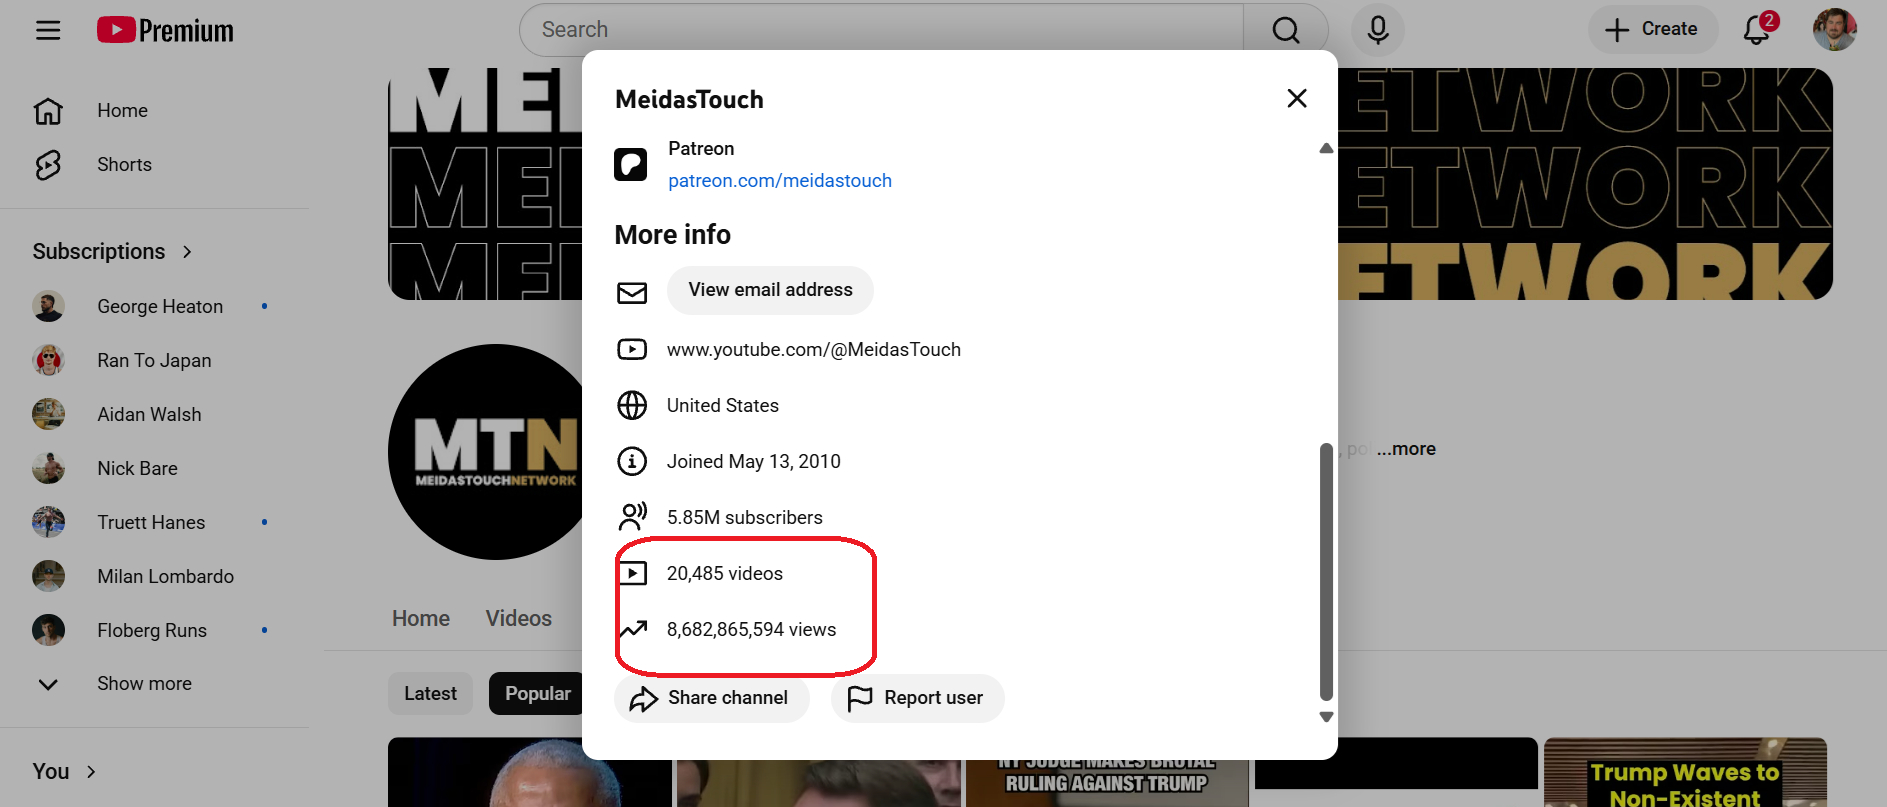1887x807 pixels.
Task: Expand the Subscriptions section chevron
Action: click(187, 252)
